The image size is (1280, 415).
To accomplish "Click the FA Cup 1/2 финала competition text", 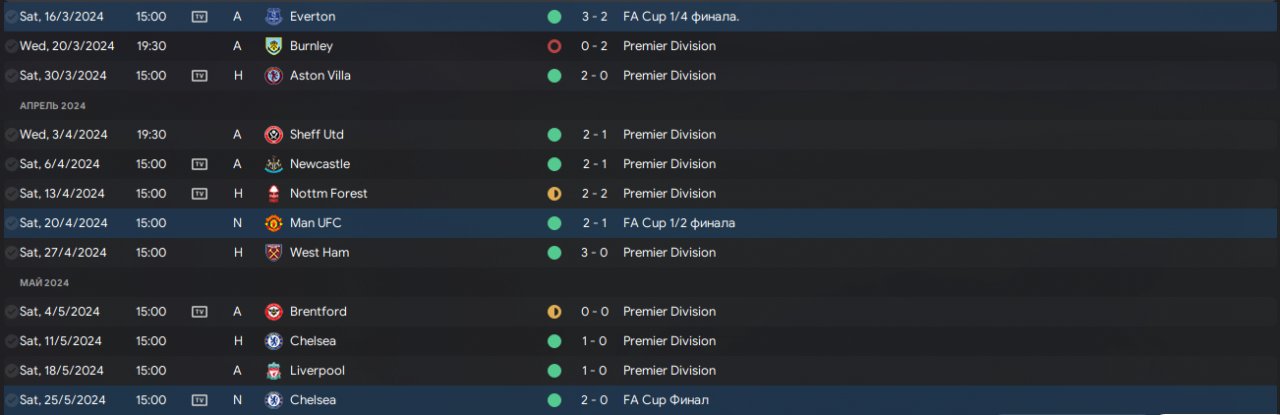I will (x=678, y=223).
